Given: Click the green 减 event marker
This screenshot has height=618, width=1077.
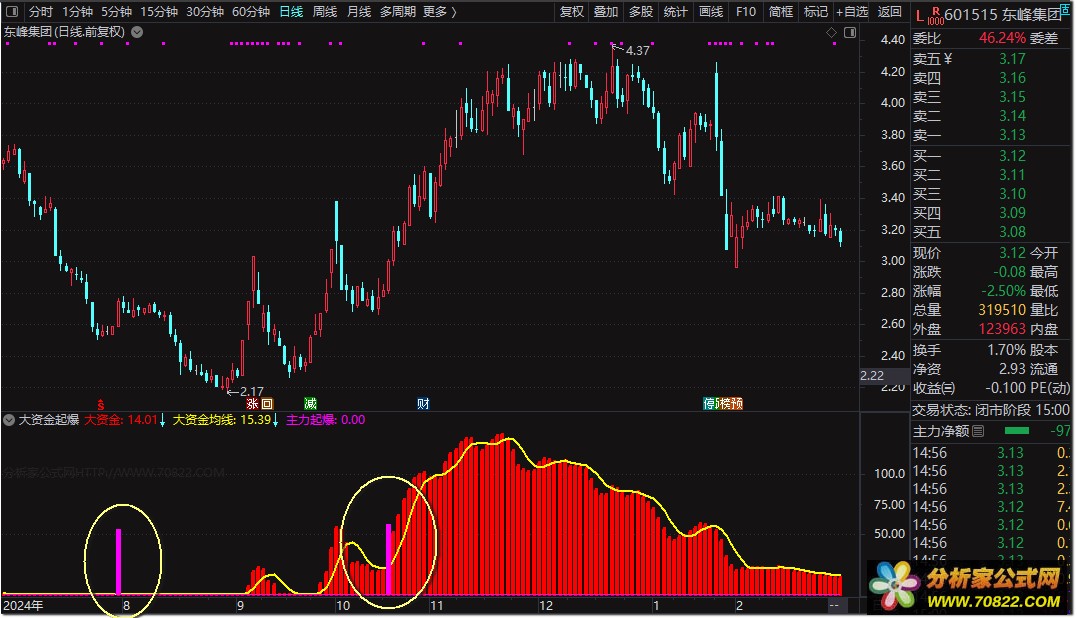Looking at the screenshot, I should click(310, 404).
